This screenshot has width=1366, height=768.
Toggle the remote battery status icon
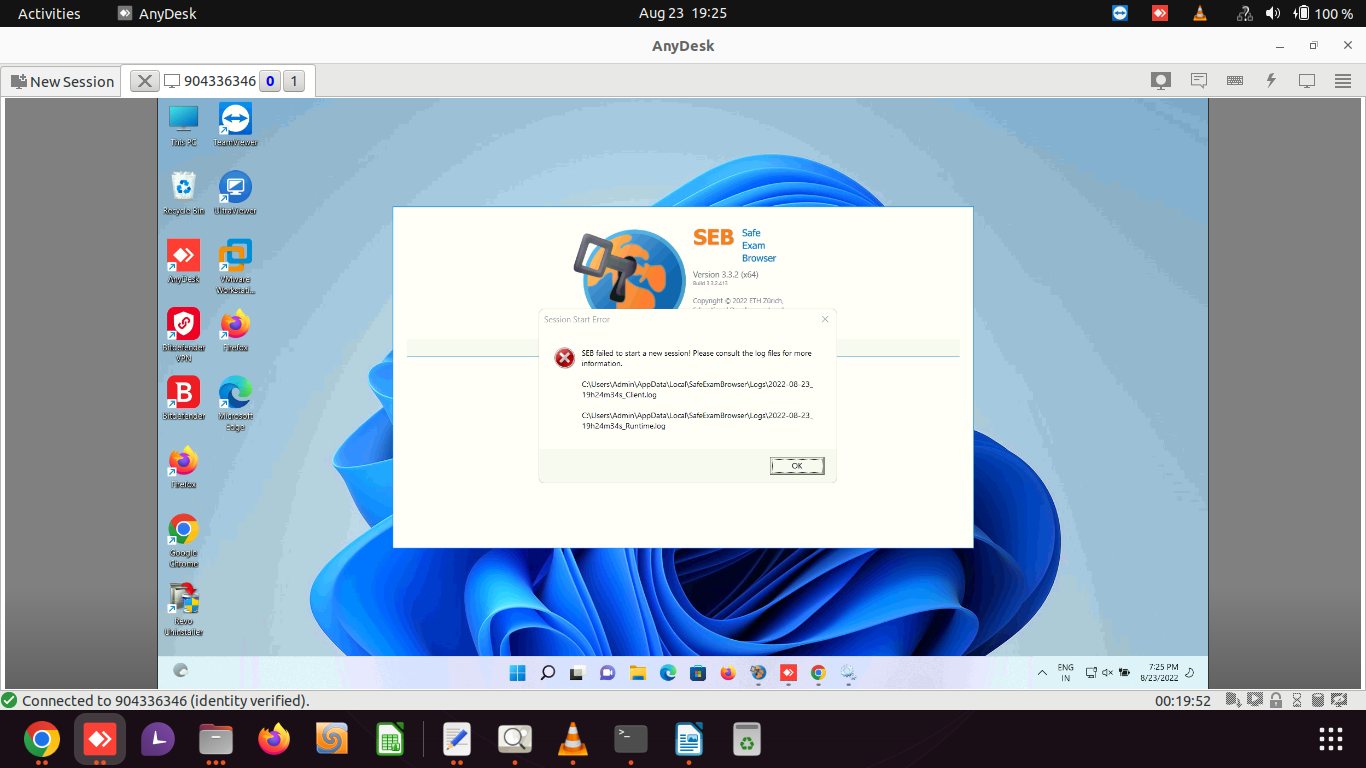point(1123,672)
